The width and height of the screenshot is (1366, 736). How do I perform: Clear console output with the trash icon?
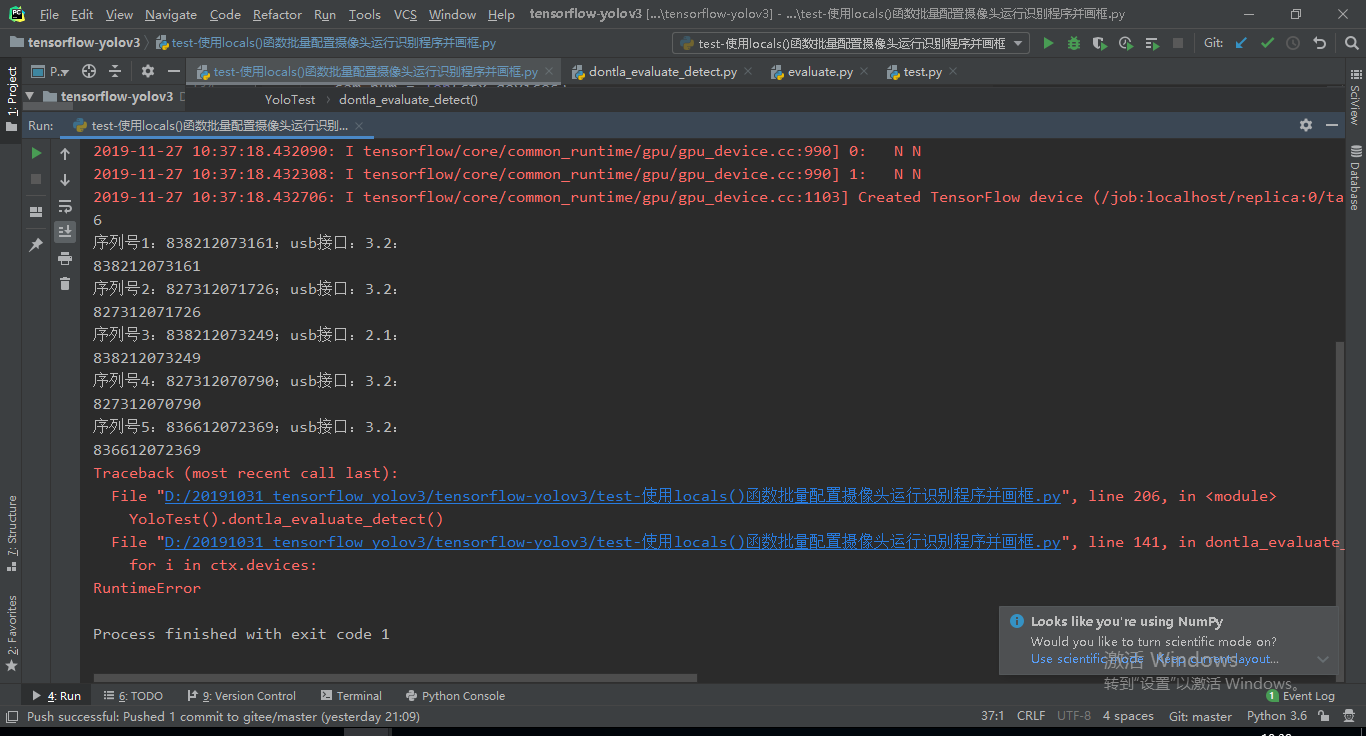[65, 283]
